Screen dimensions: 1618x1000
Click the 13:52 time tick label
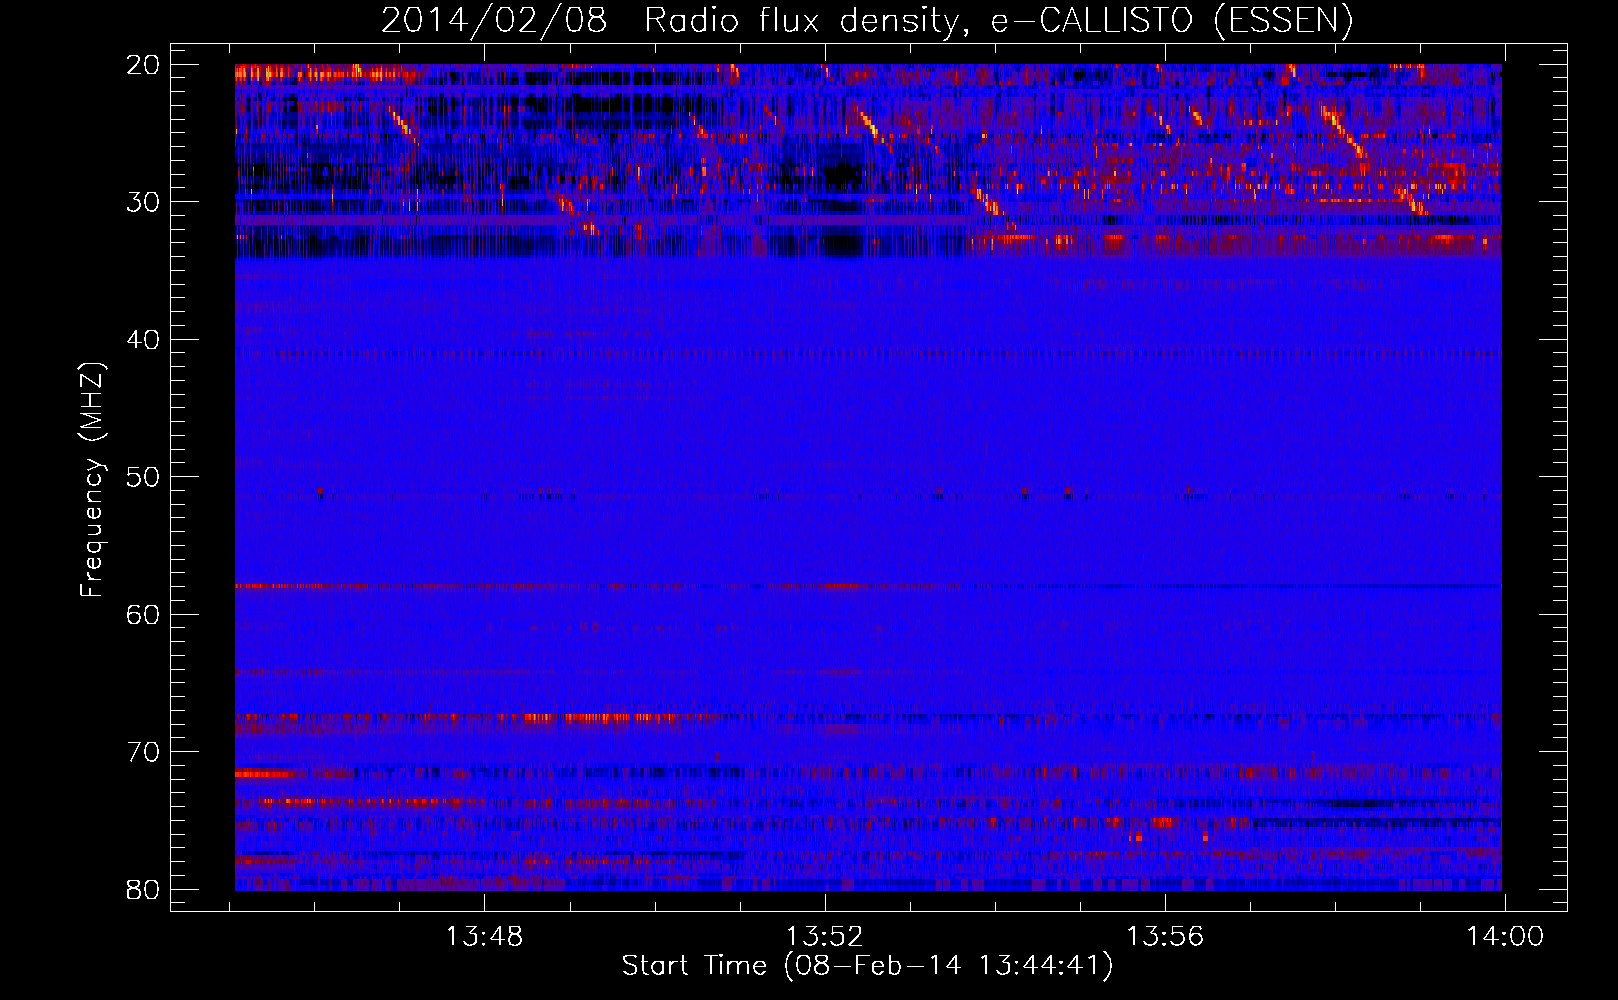point(824,937)
